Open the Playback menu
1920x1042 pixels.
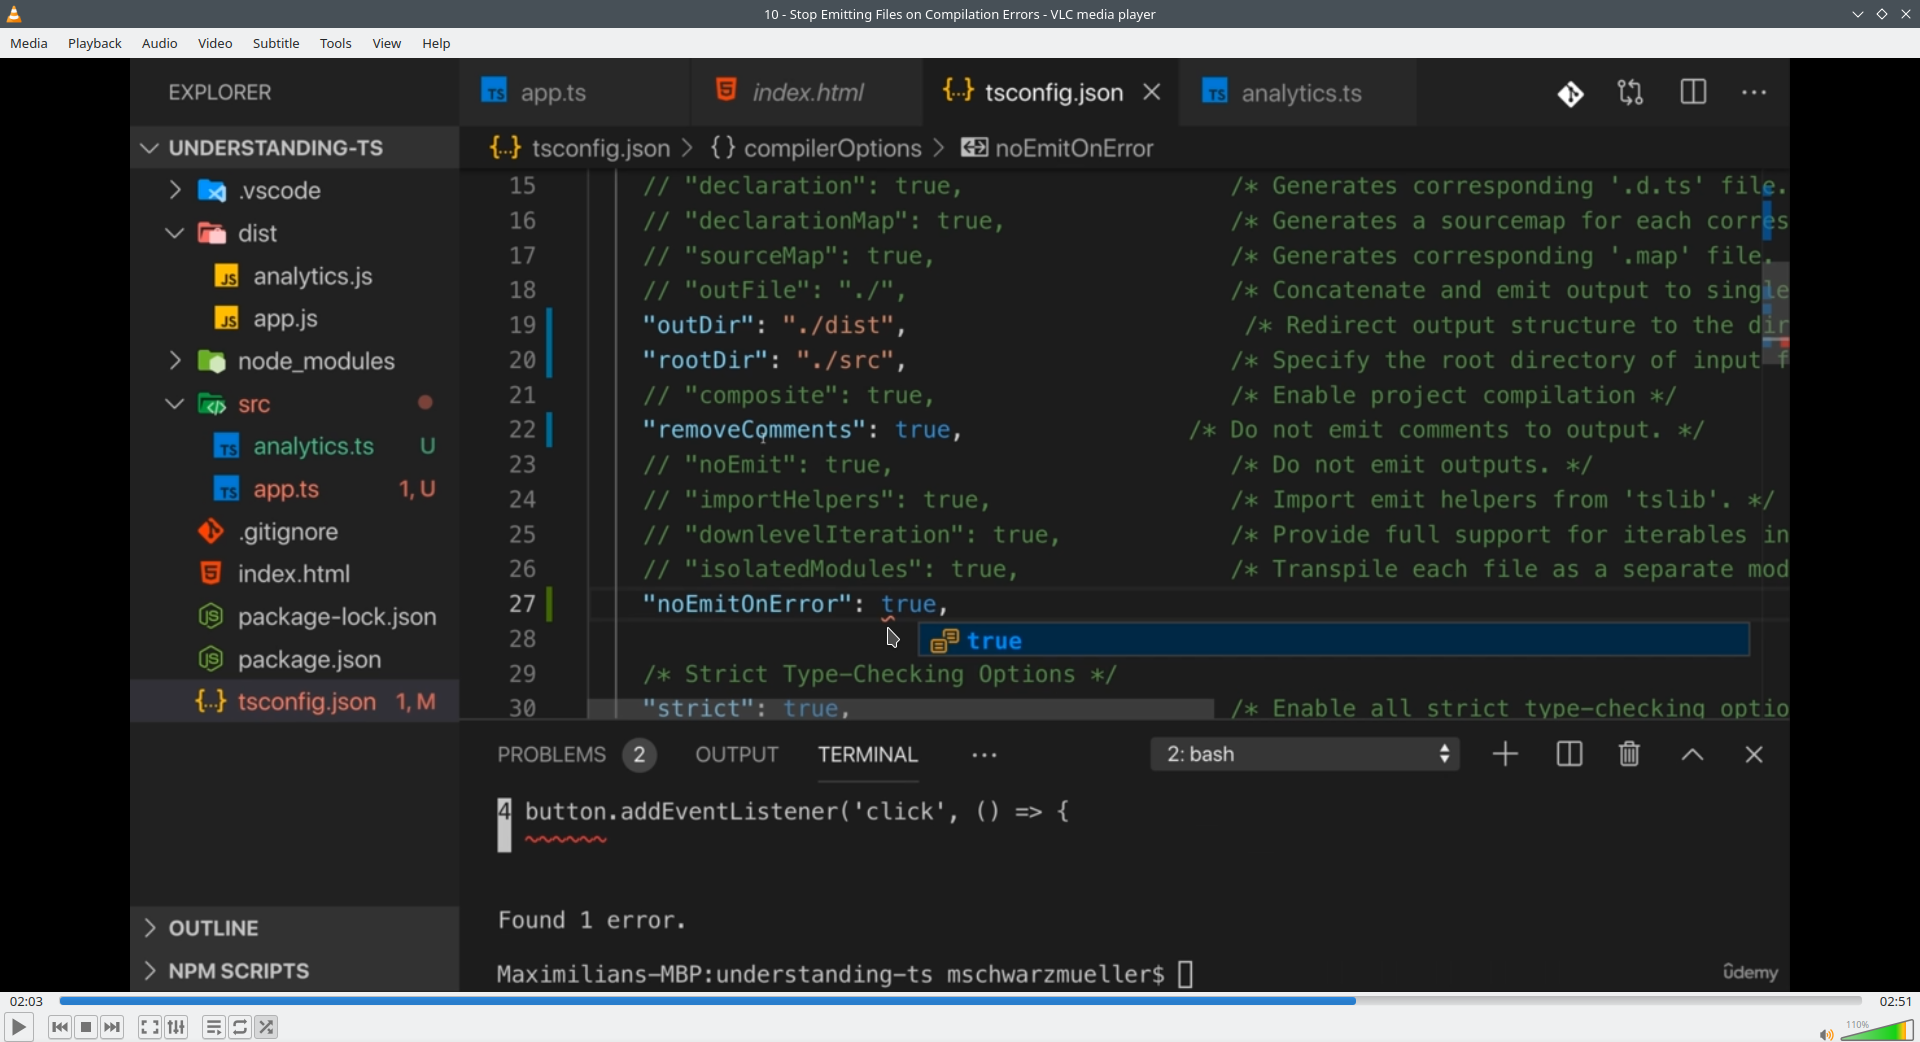95,44
